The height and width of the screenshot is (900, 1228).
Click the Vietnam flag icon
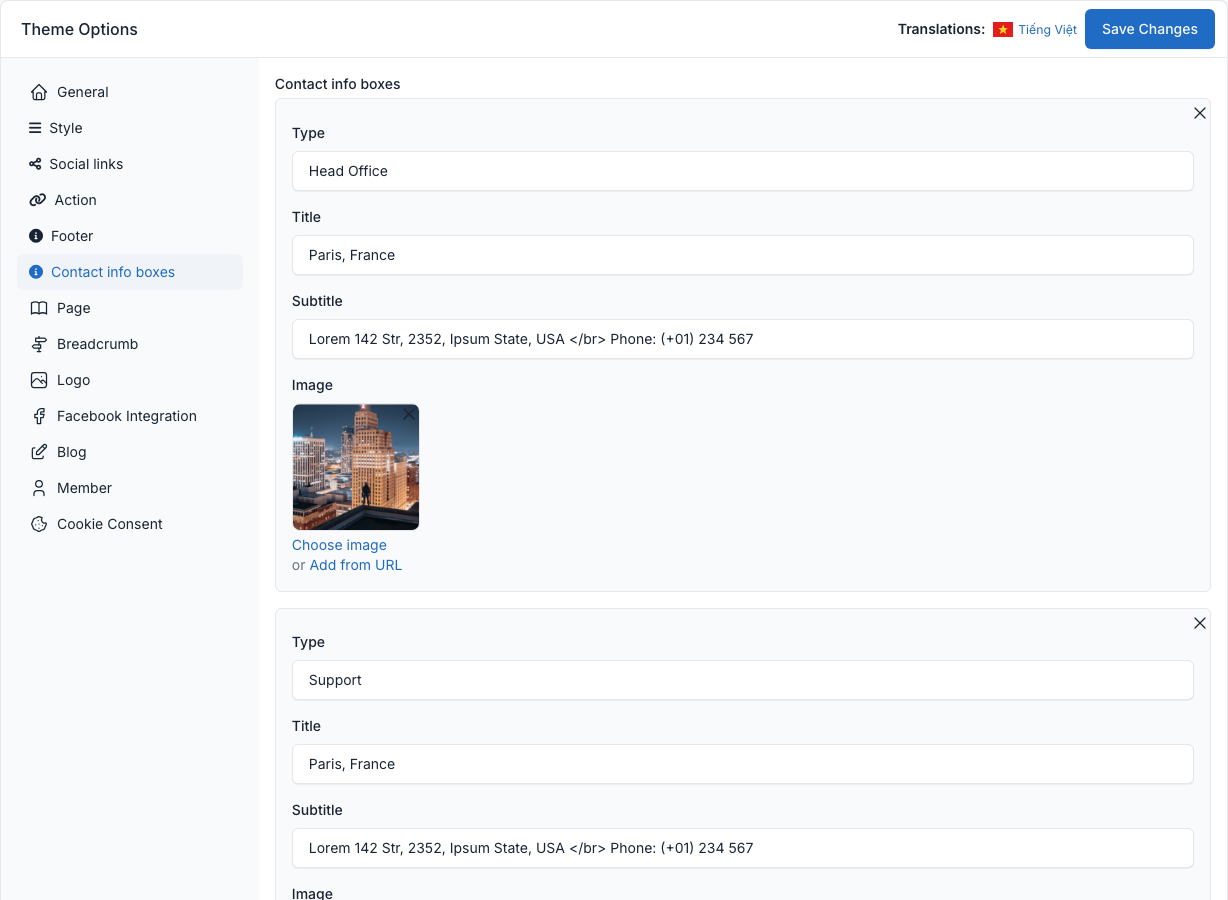pos(1003,30)
